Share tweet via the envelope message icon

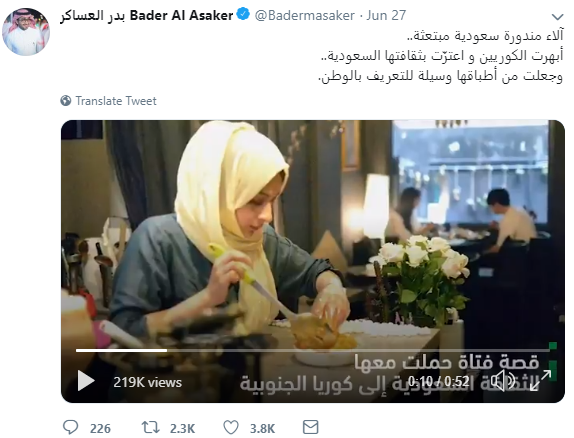(311, 427)
